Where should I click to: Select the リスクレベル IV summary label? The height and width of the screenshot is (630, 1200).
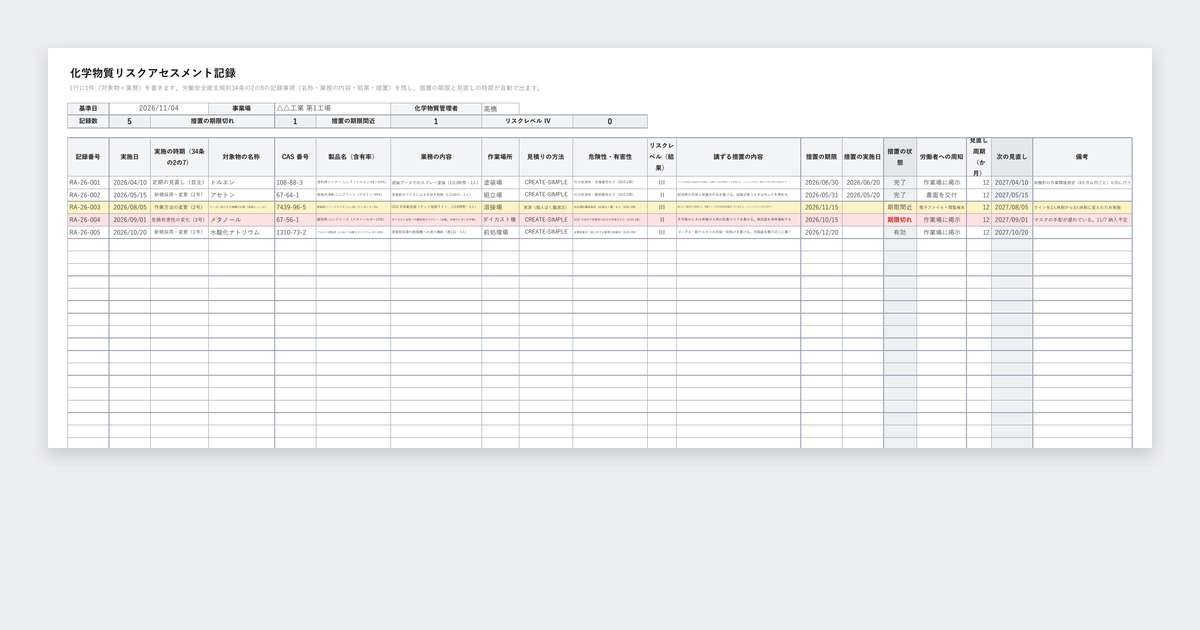(528, 121)
